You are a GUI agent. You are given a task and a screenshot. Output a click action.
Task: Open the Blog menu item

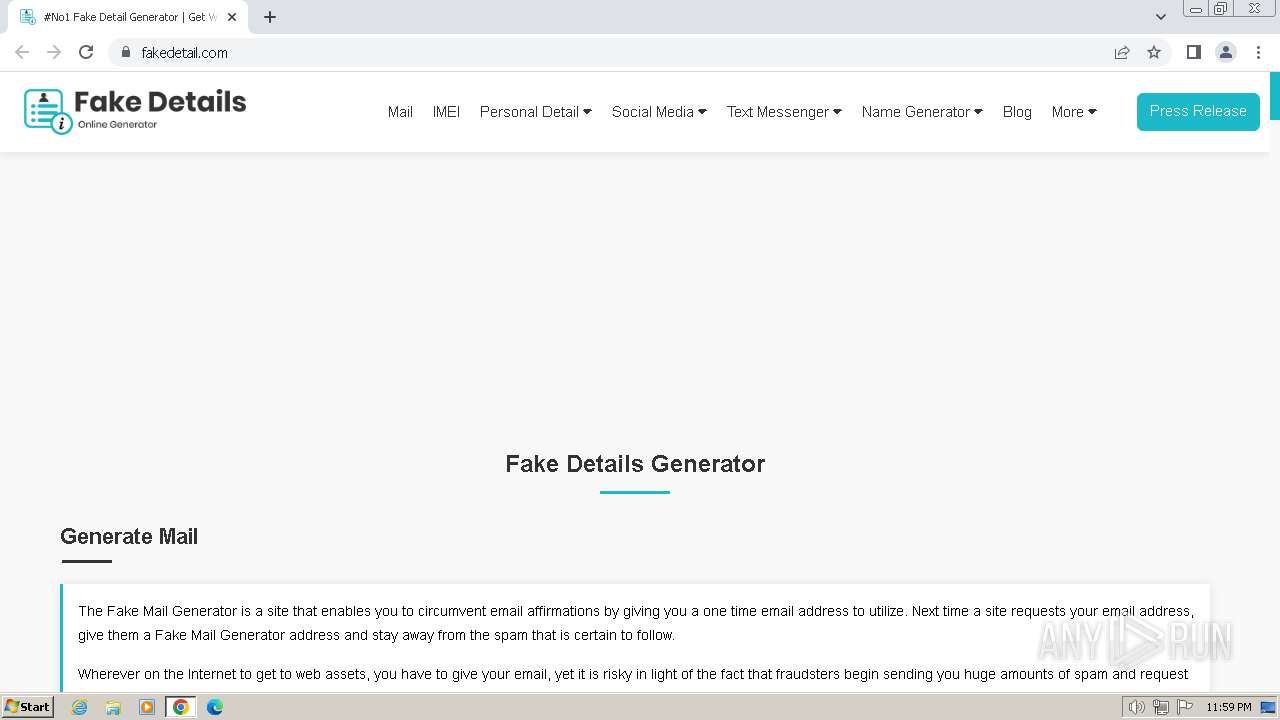coord(1017,112)
